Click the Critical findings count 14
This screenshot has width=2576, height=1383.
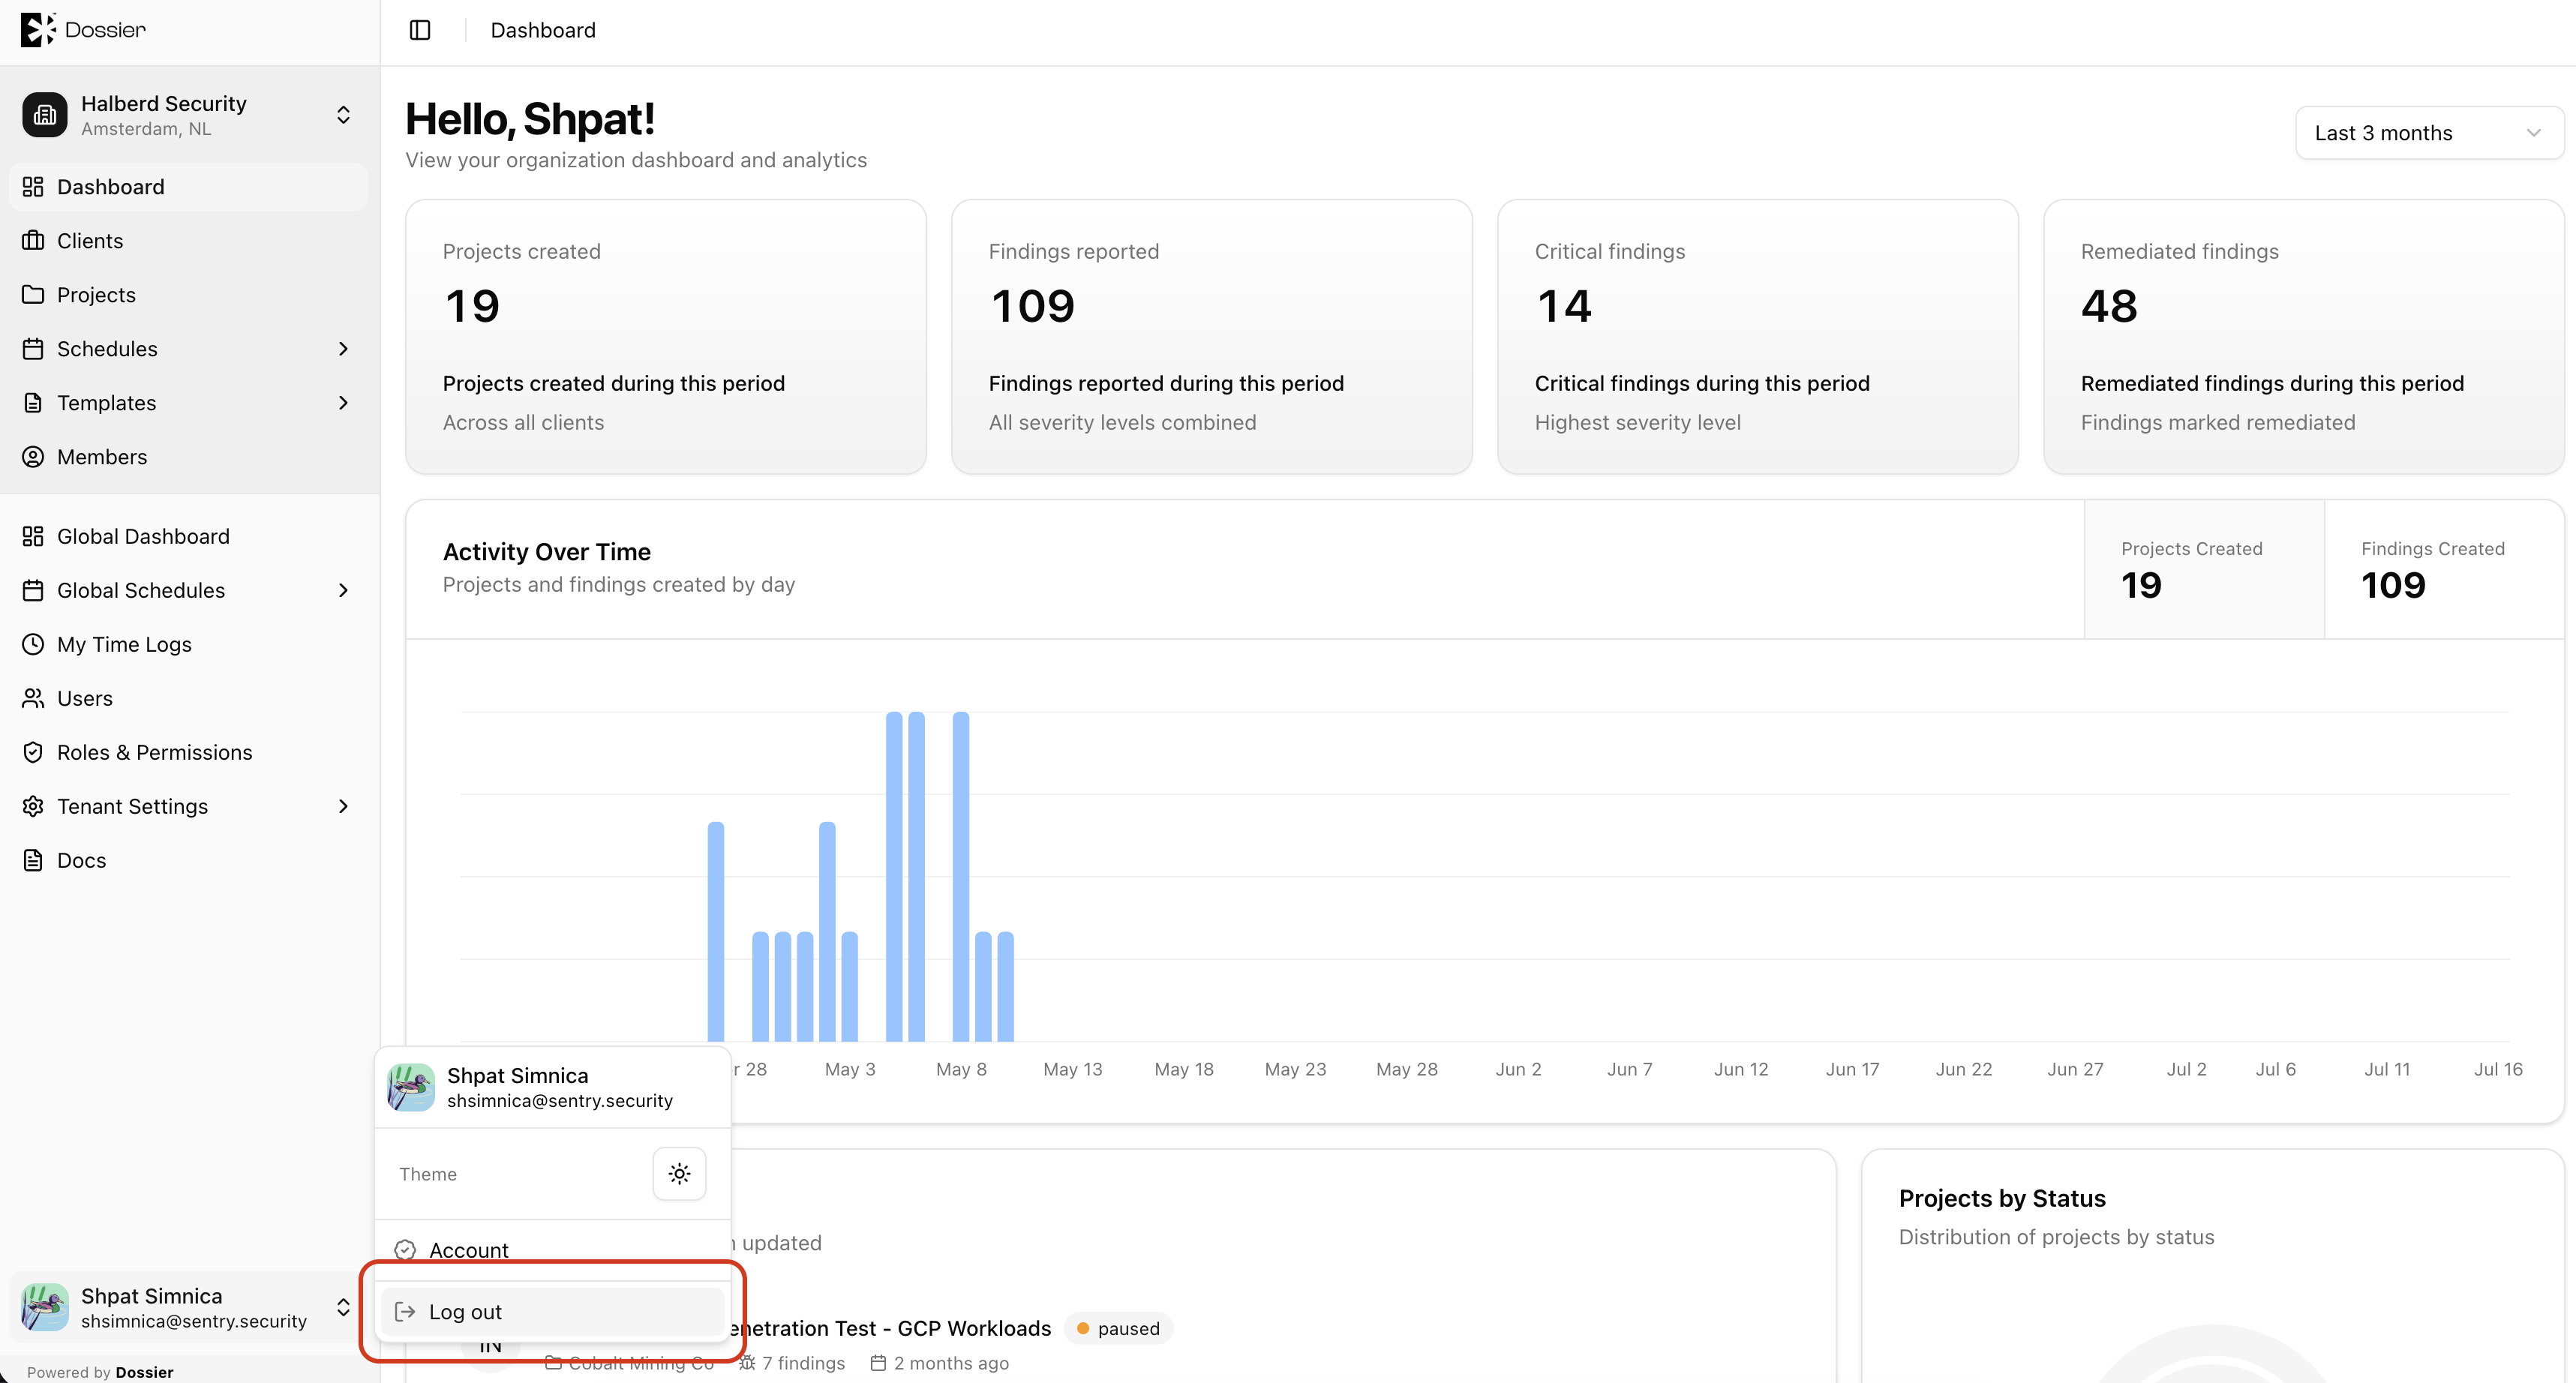(x=1564, y=306)
